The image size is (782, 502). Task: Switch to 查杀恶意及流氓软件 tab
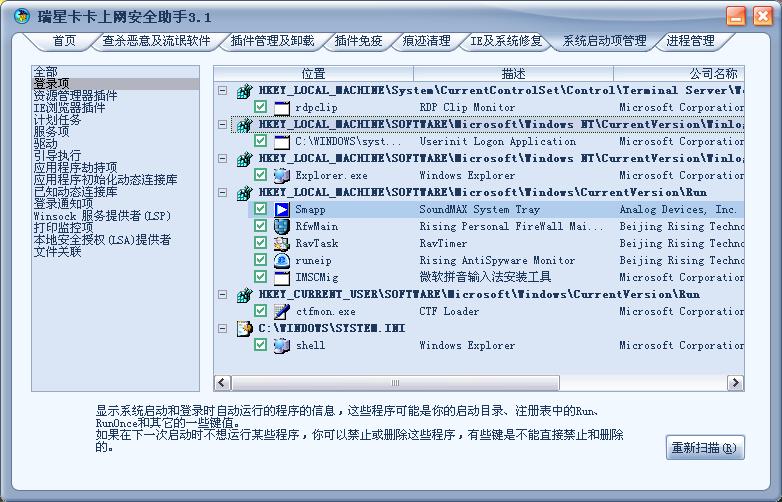pos(157,41)
